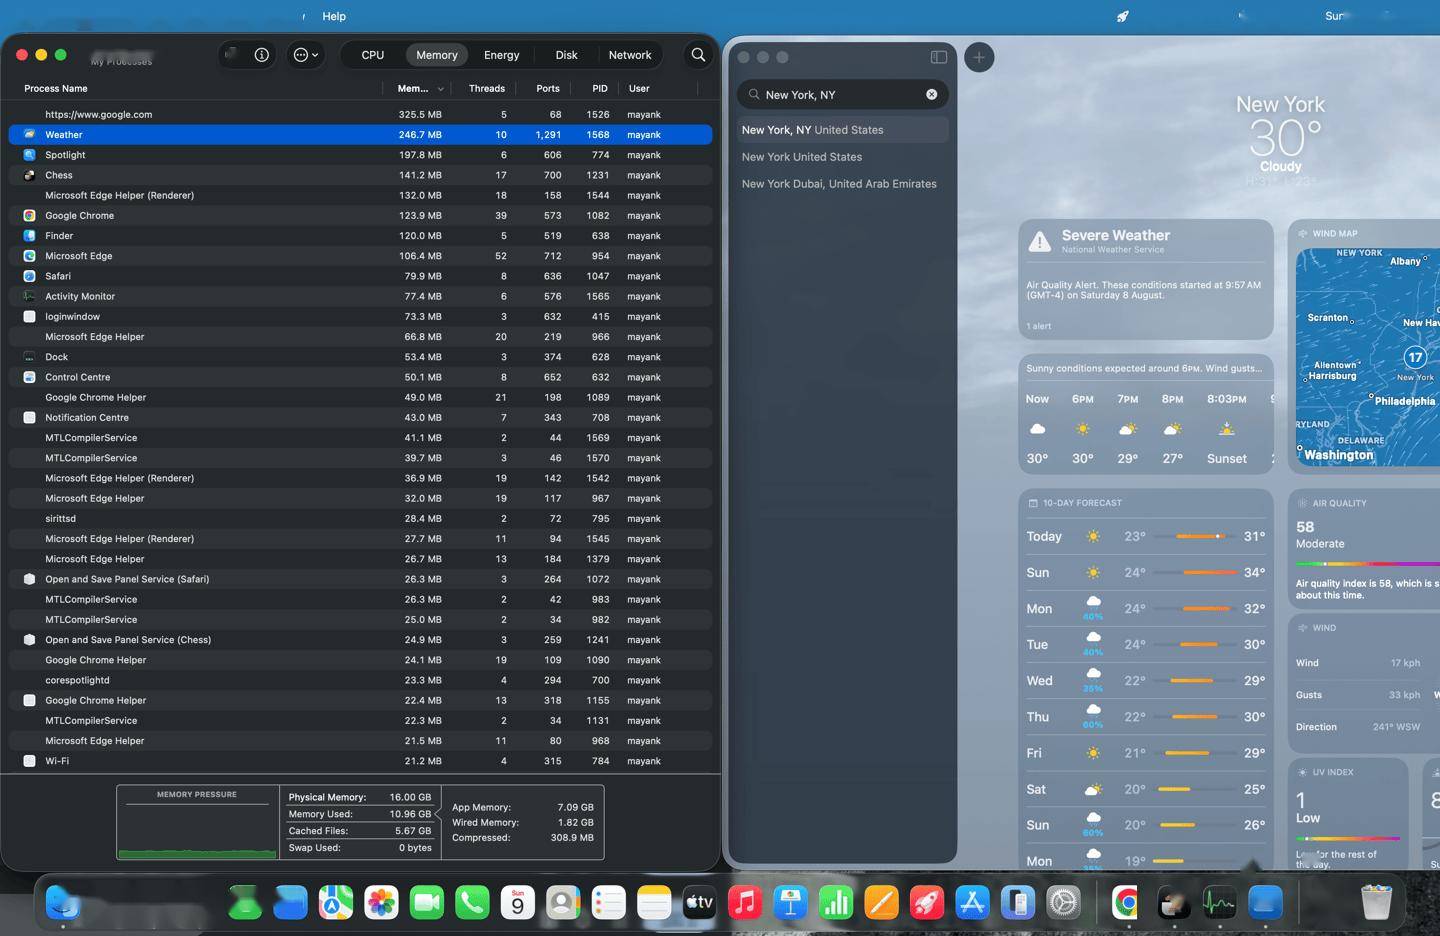
Task: Select the Wi-Fi process row
Action: tap(360, 761)
